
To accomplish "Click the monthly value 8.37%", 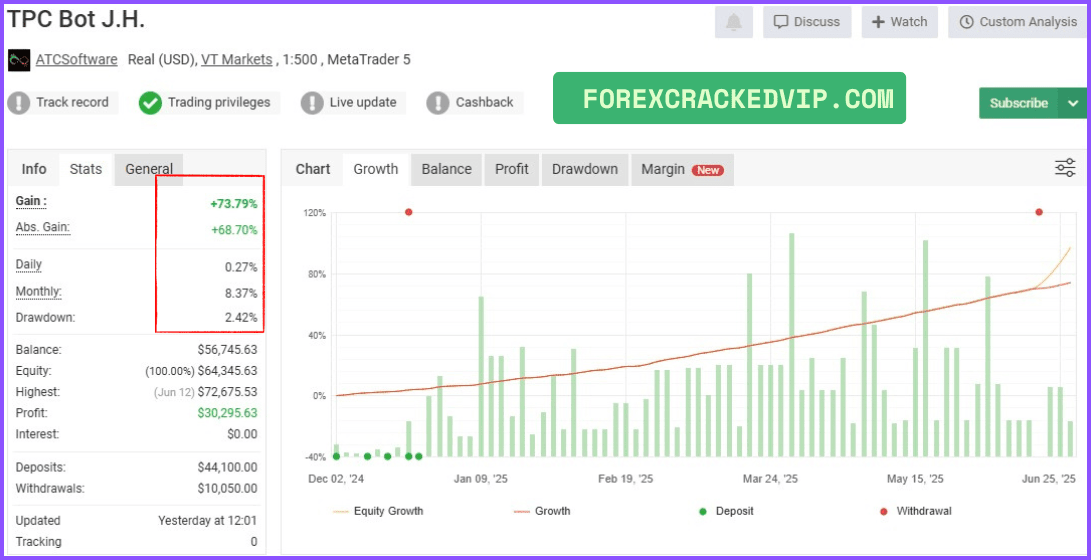I will click(x=239, y=293).
